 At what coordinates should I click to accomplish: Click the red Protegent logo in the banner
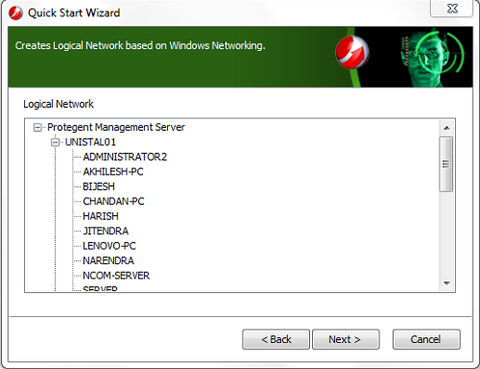(x=352, y=52)
